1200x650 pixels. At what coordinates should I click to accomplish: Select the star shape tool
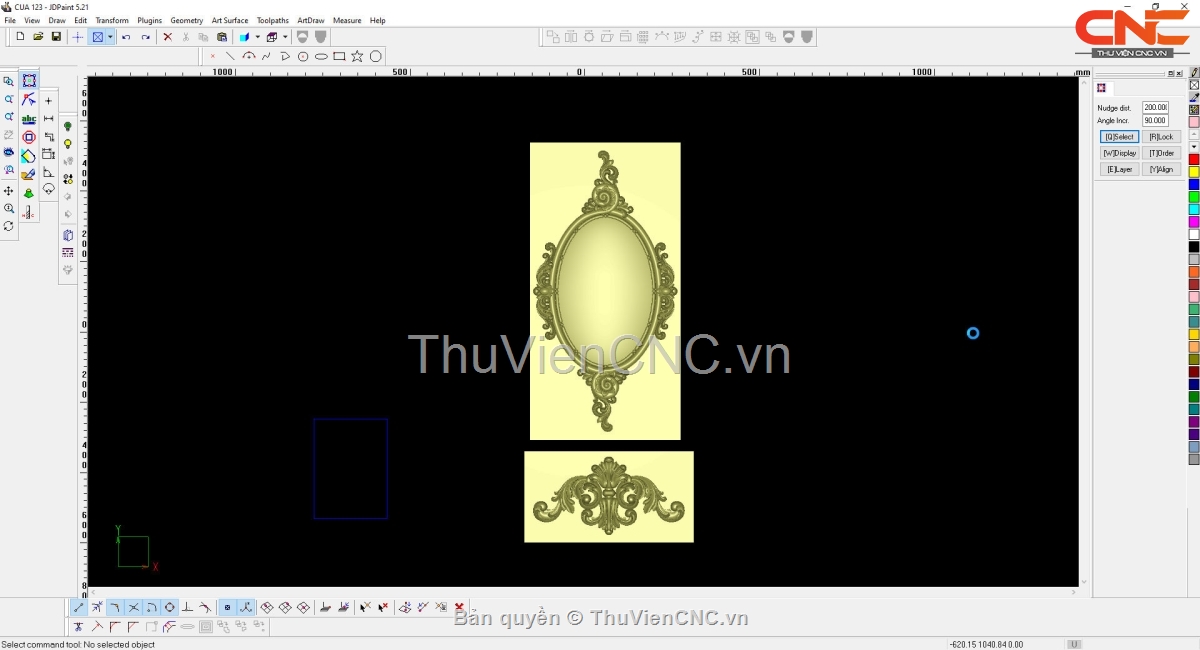click(357, 56)
